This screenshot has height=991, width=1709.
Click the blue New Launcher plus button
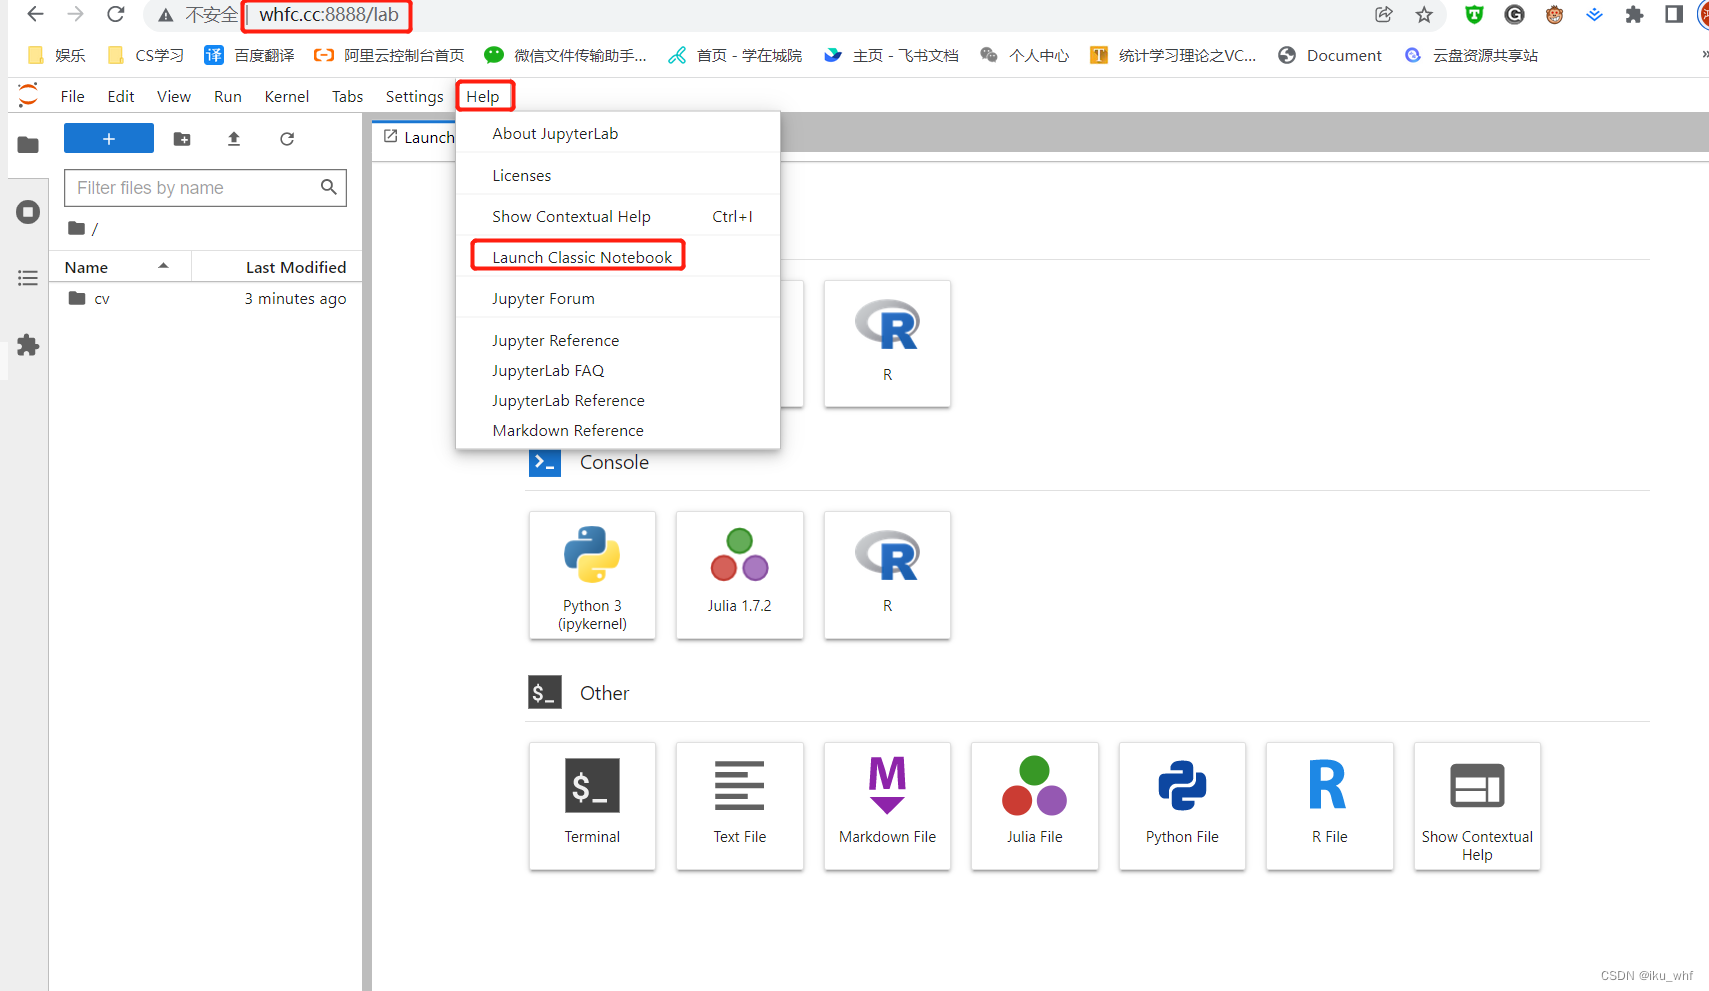point(109,138)
